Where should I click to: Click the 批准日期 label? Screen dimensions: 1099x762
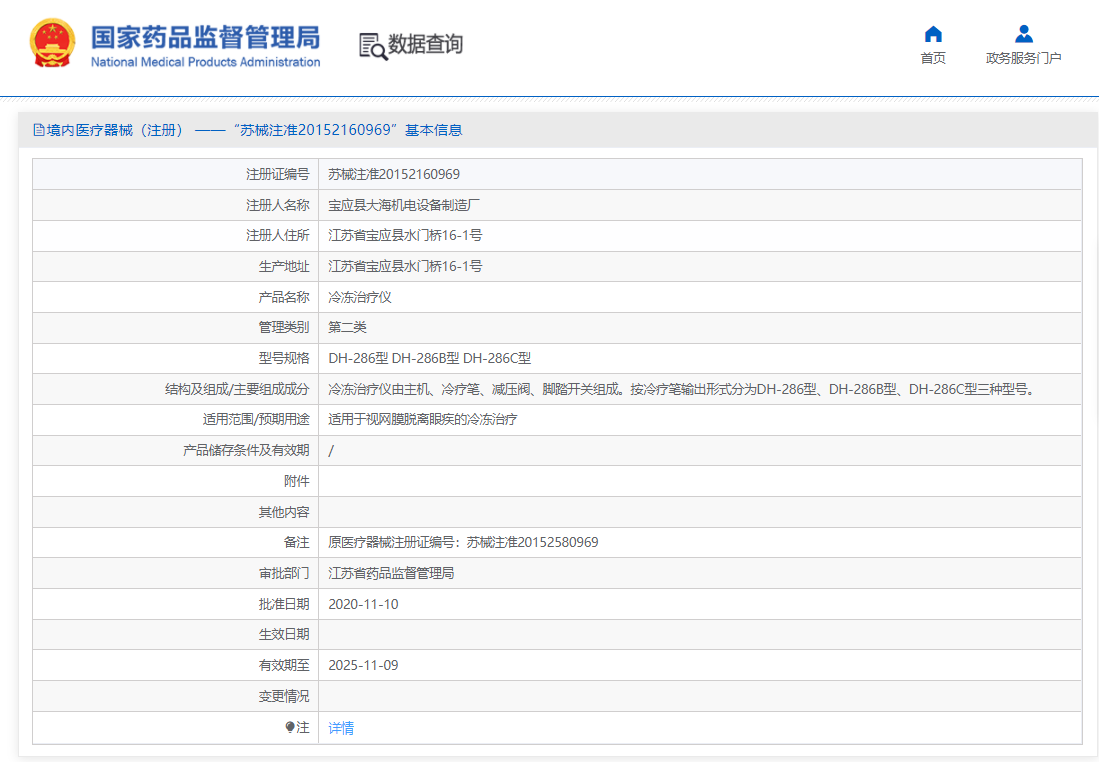284,604
